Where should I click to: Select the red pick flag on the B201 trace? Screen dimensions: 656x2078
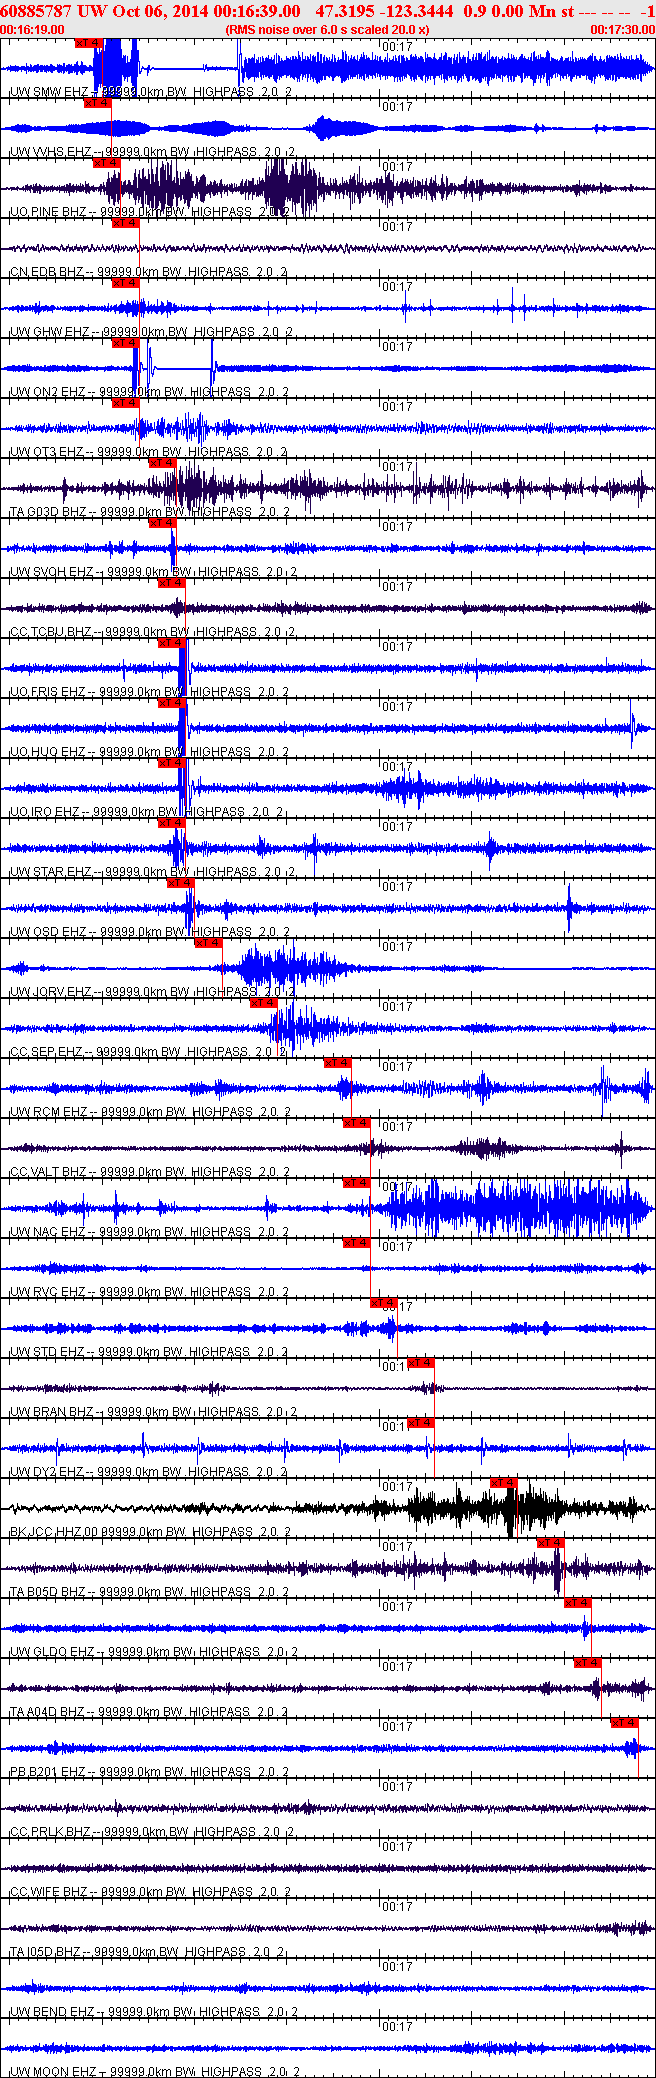click(x=624, y=1723)
